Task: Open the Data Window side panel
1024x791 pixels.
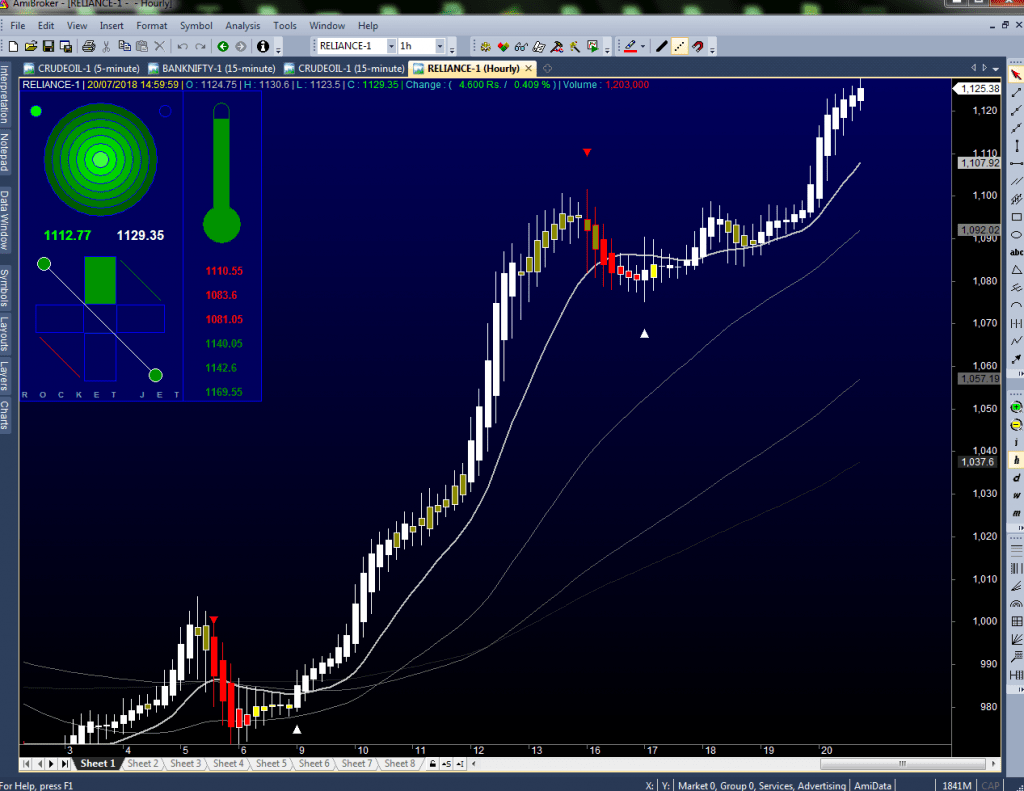Action: pyautogui.click(x=5, y=220)
